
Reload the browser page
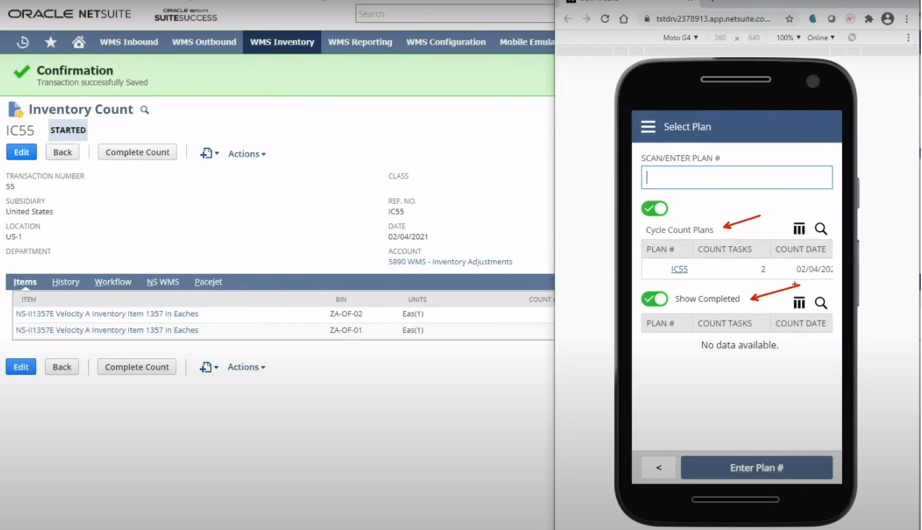pos(604,19)
